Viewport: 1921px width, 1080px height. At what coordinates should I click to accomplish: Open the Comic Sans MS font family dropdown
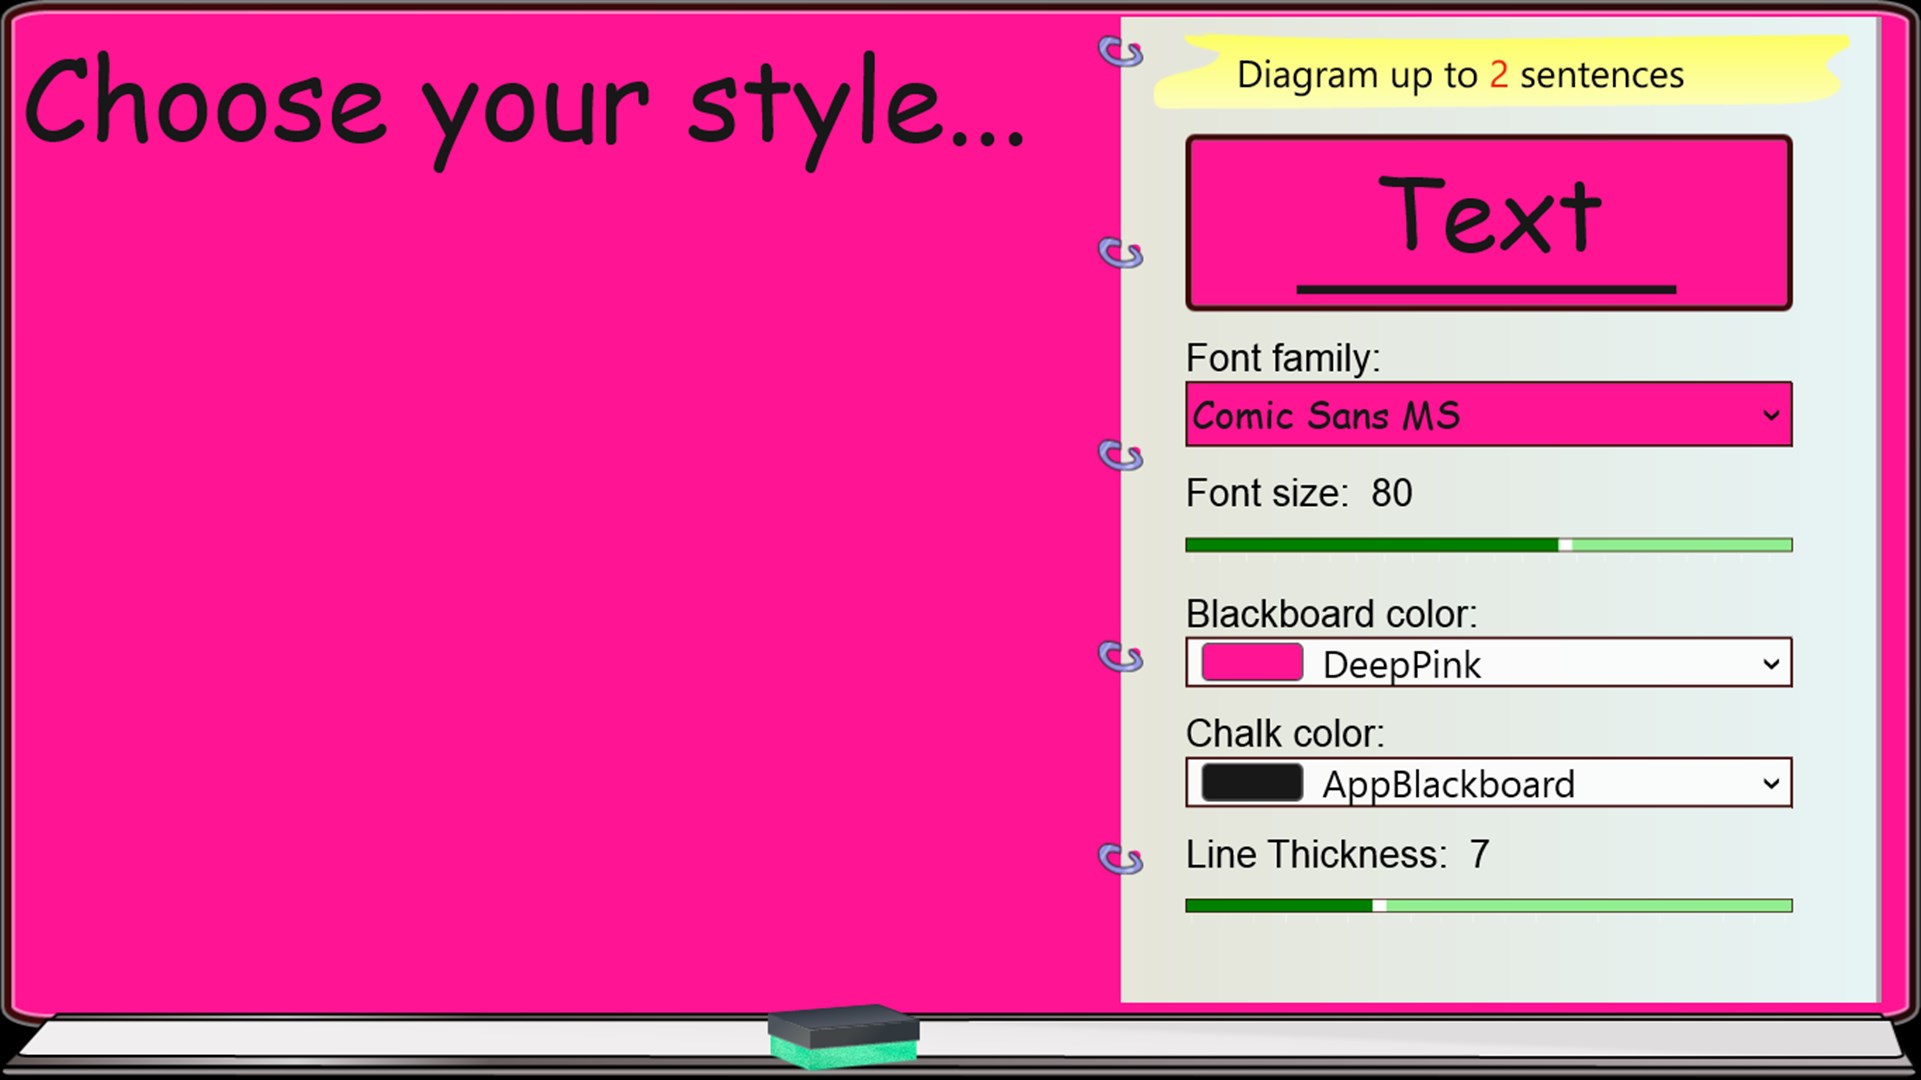1488,414
